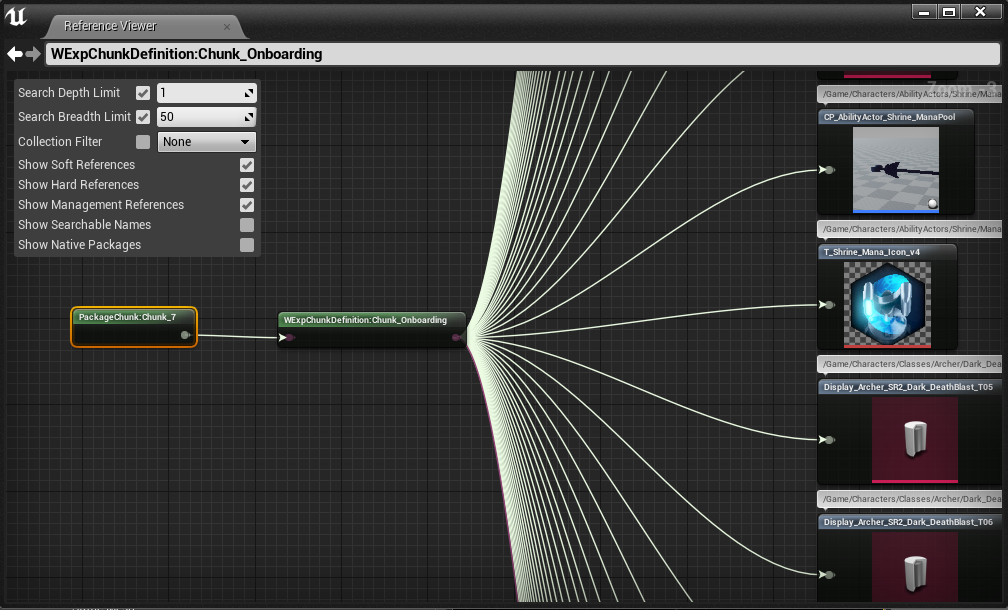Click the output pin on the PackageChunk:Chunk_7 node
Image resolution: width=1008 pixels, height=610 pixels.
pos(185,336)
